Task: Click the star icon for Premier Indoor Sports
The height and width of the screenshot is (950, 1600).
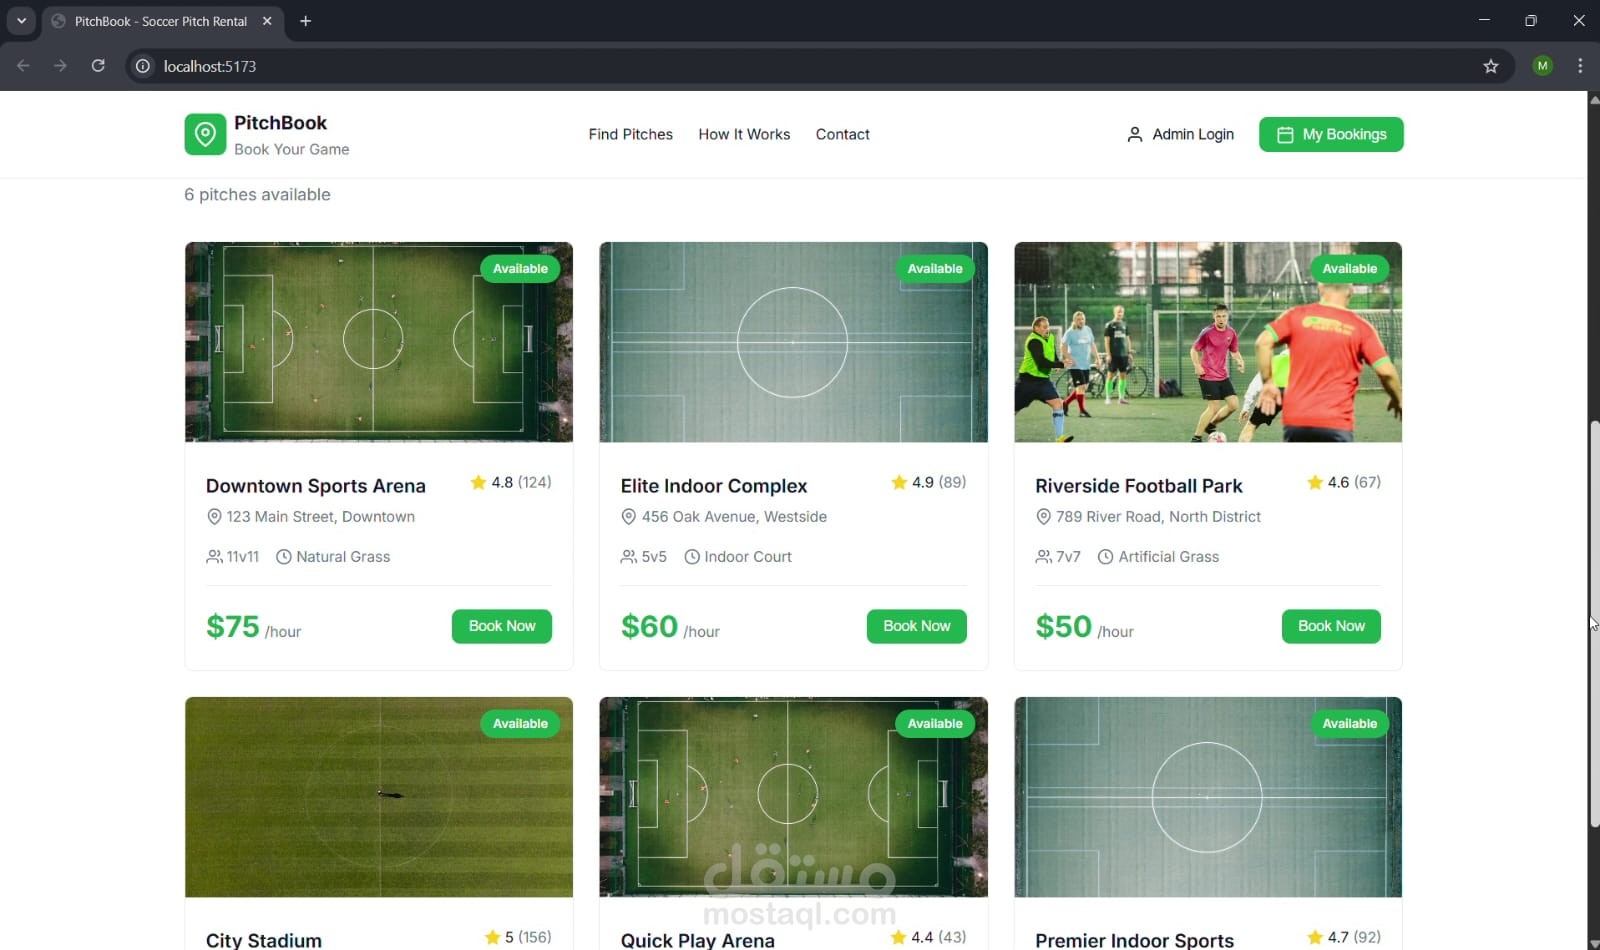Action: pyautogui.click(x=1315, y=937)
